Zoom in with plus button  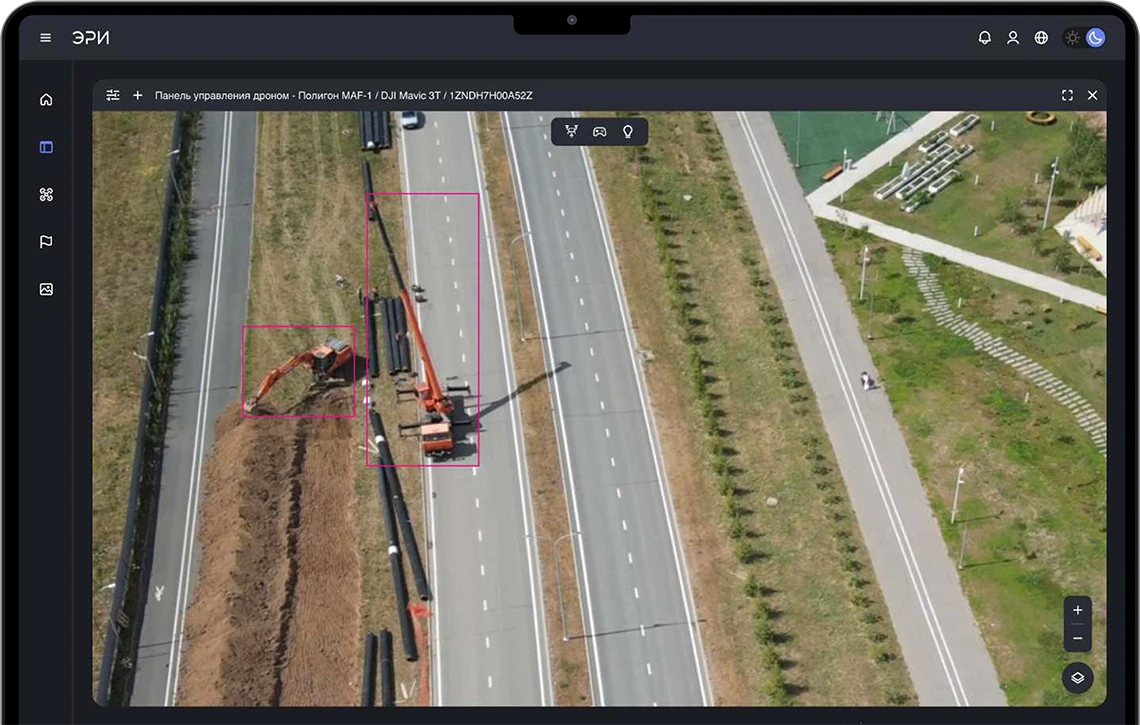(x=1077, y=610)
